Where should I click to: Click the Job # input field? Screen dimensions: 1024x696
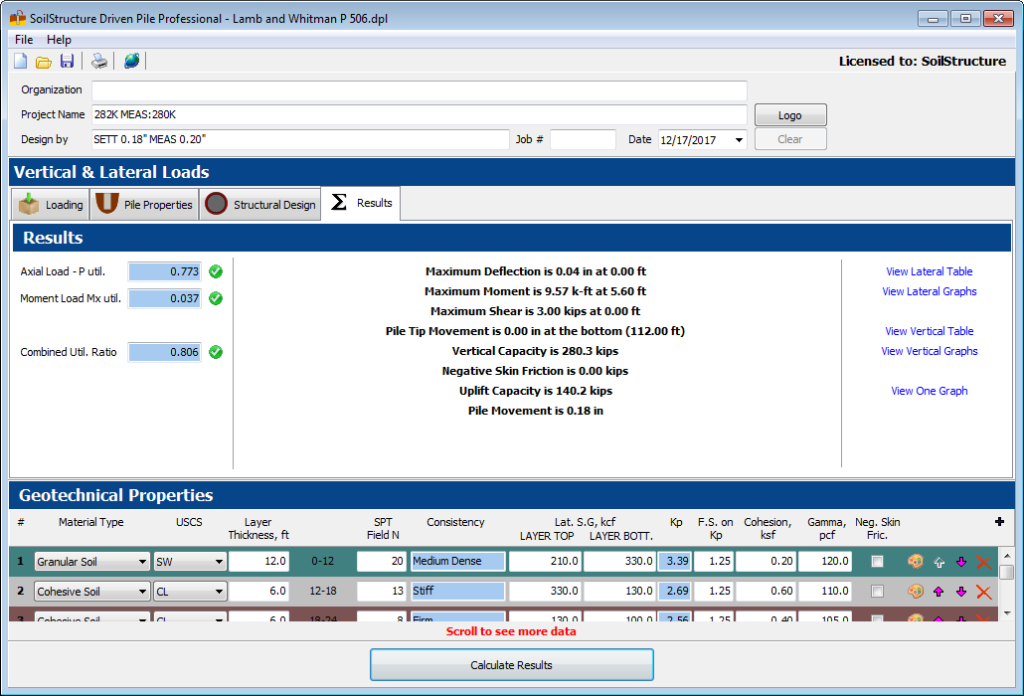tap(583, 139)
